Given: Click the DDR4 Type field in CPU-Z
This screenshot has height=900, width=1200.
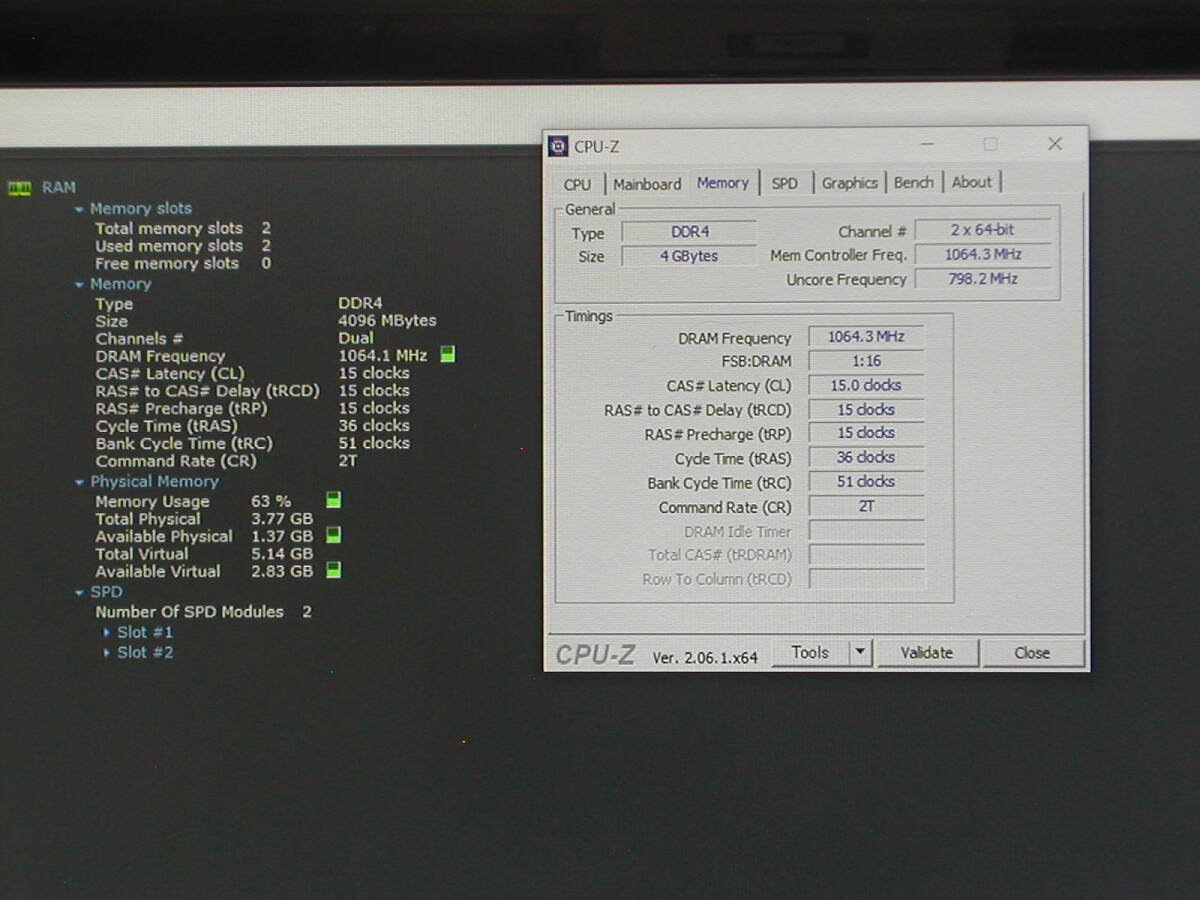Looking at the screenshot, I should click(x=689, y=232).
